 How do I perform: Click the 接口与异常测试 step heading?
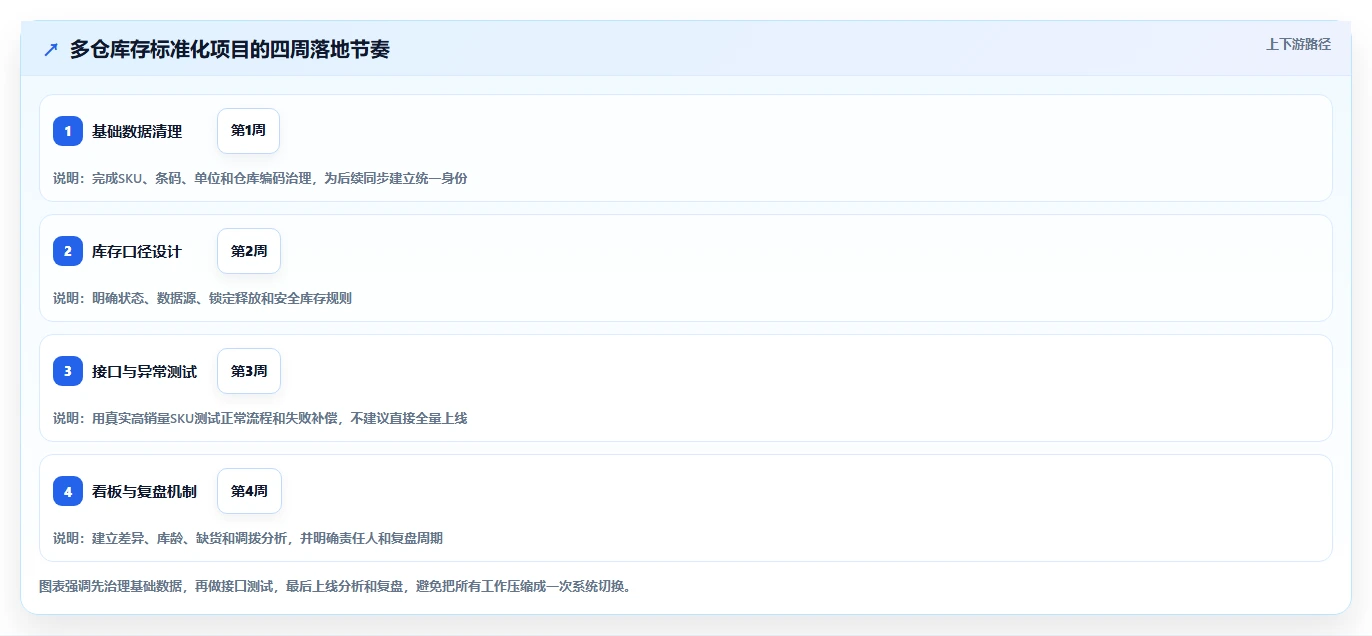144,371
